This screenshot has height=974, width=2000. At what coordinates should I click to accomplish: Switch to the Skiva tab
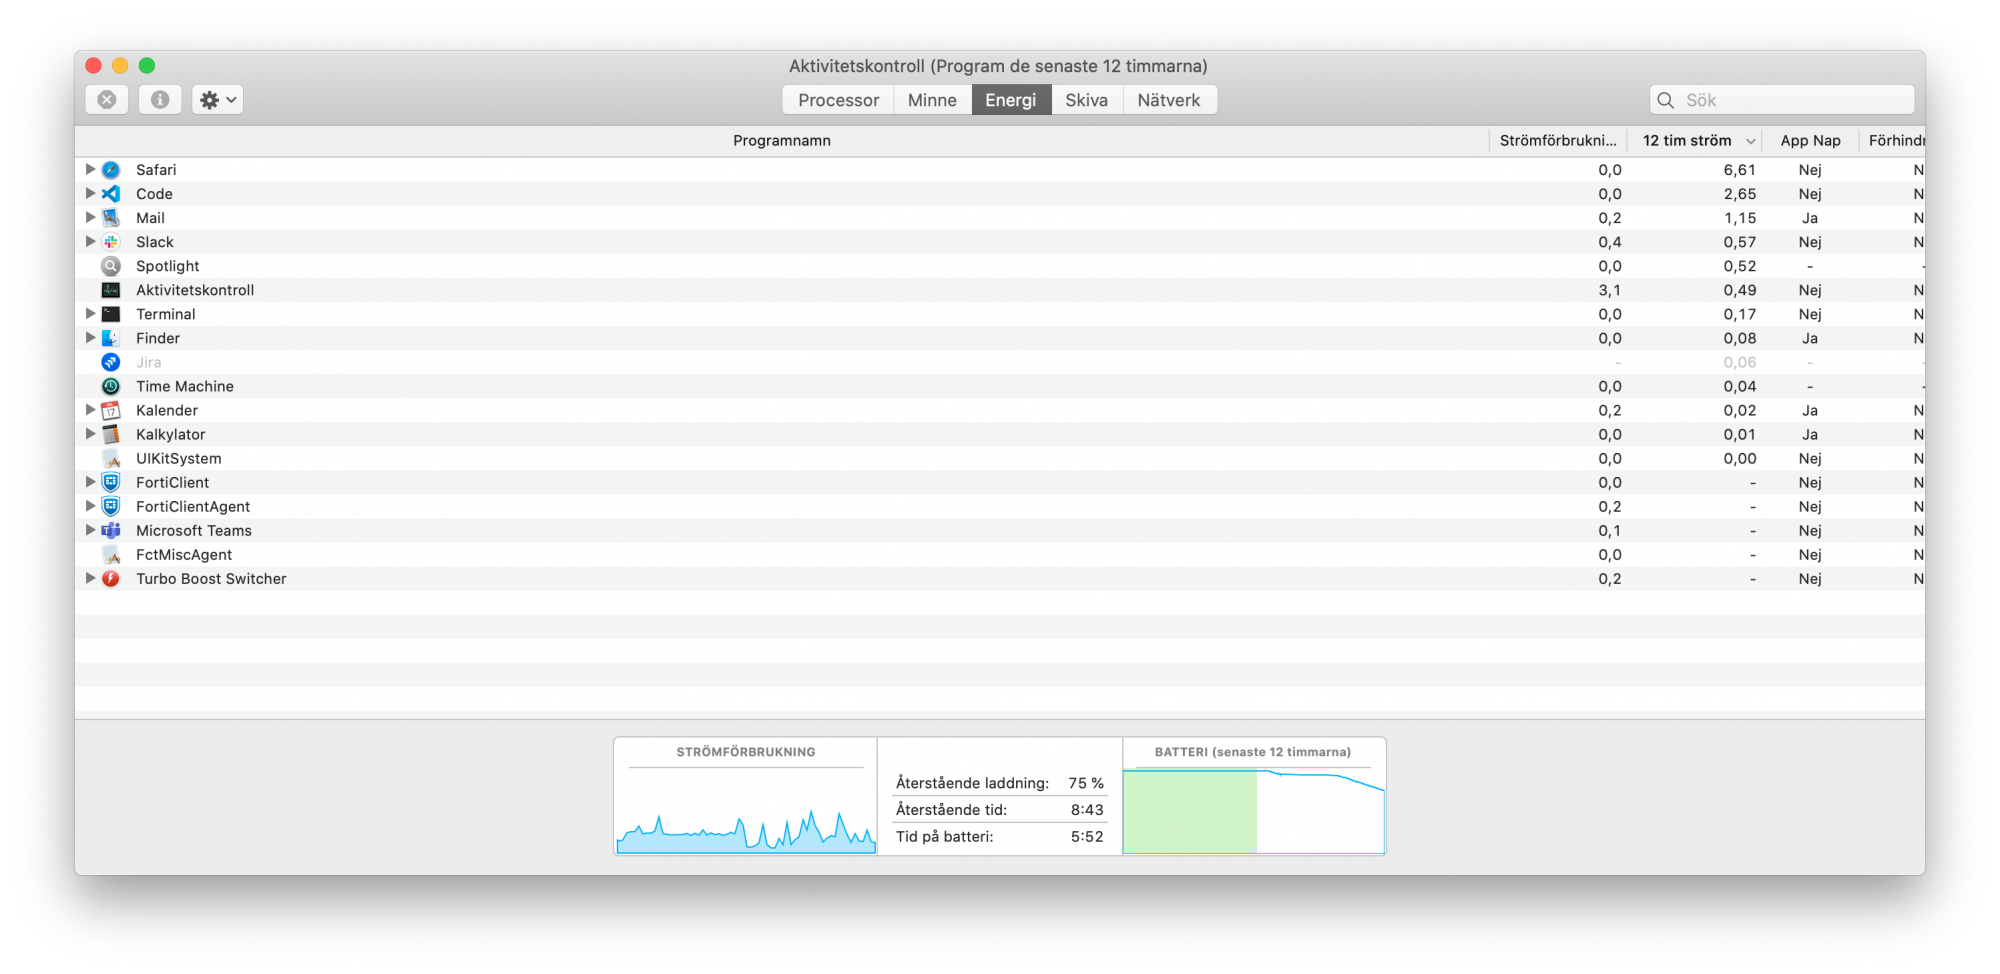[x=1087, y=100]
